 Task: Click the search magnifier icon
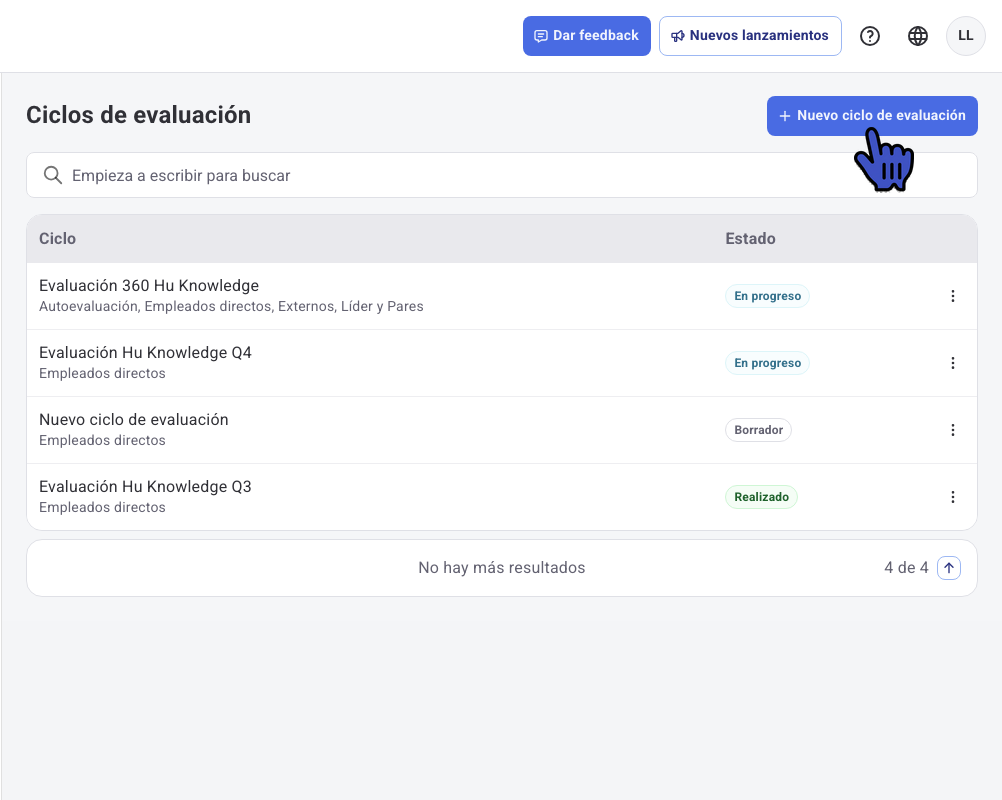53,175
